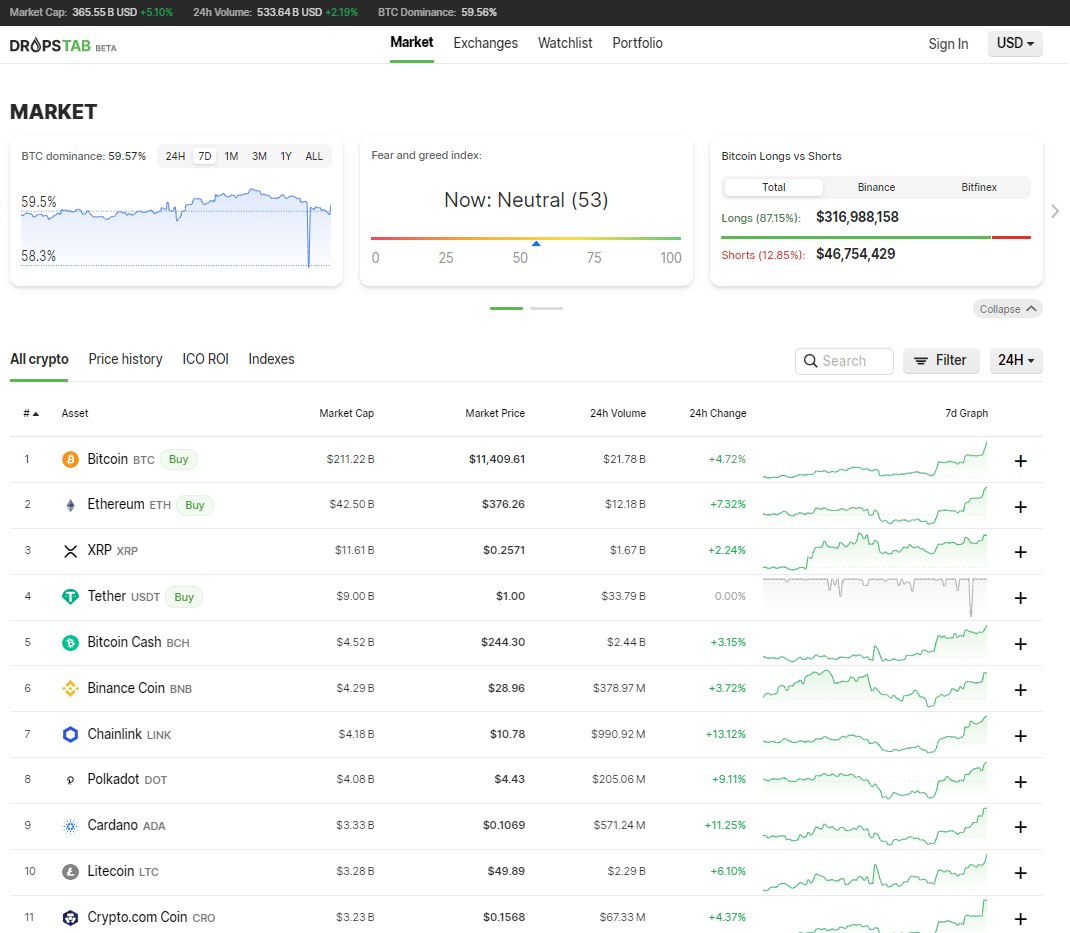This screenshot has height=933, width=1070.
Task: Set BTC dominance chart to 1Y
Action: point(286,156)
